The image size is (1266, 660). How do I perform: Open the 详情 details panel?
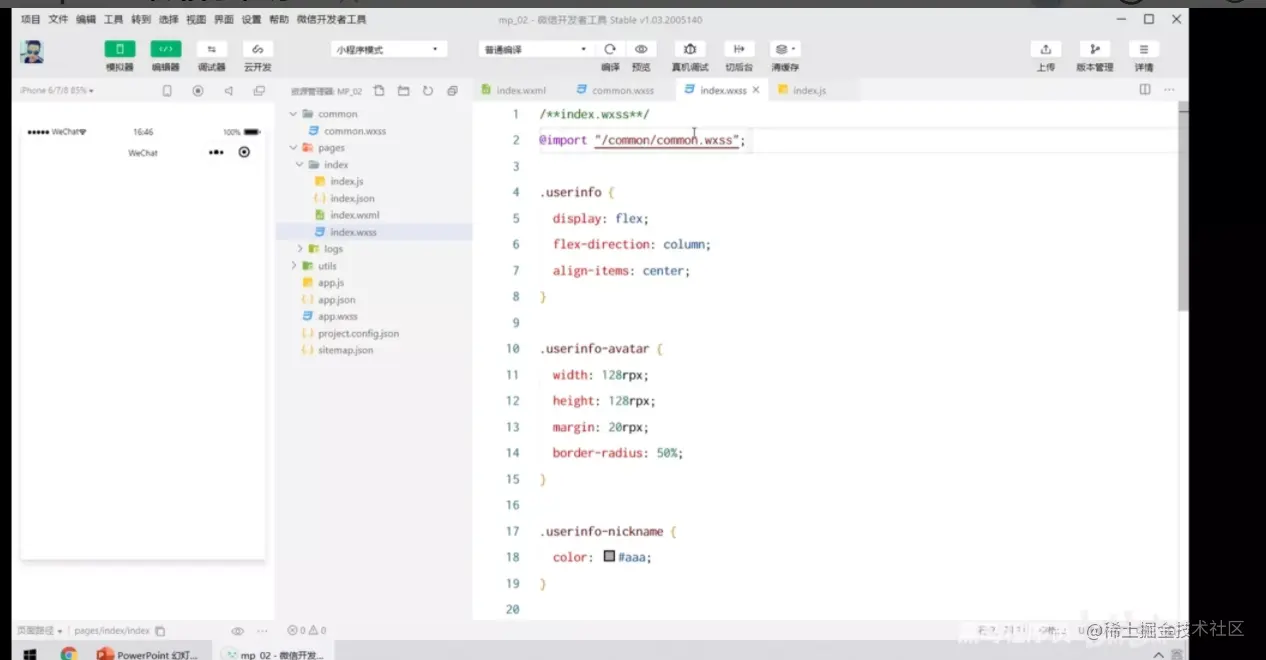point(1144,50)
